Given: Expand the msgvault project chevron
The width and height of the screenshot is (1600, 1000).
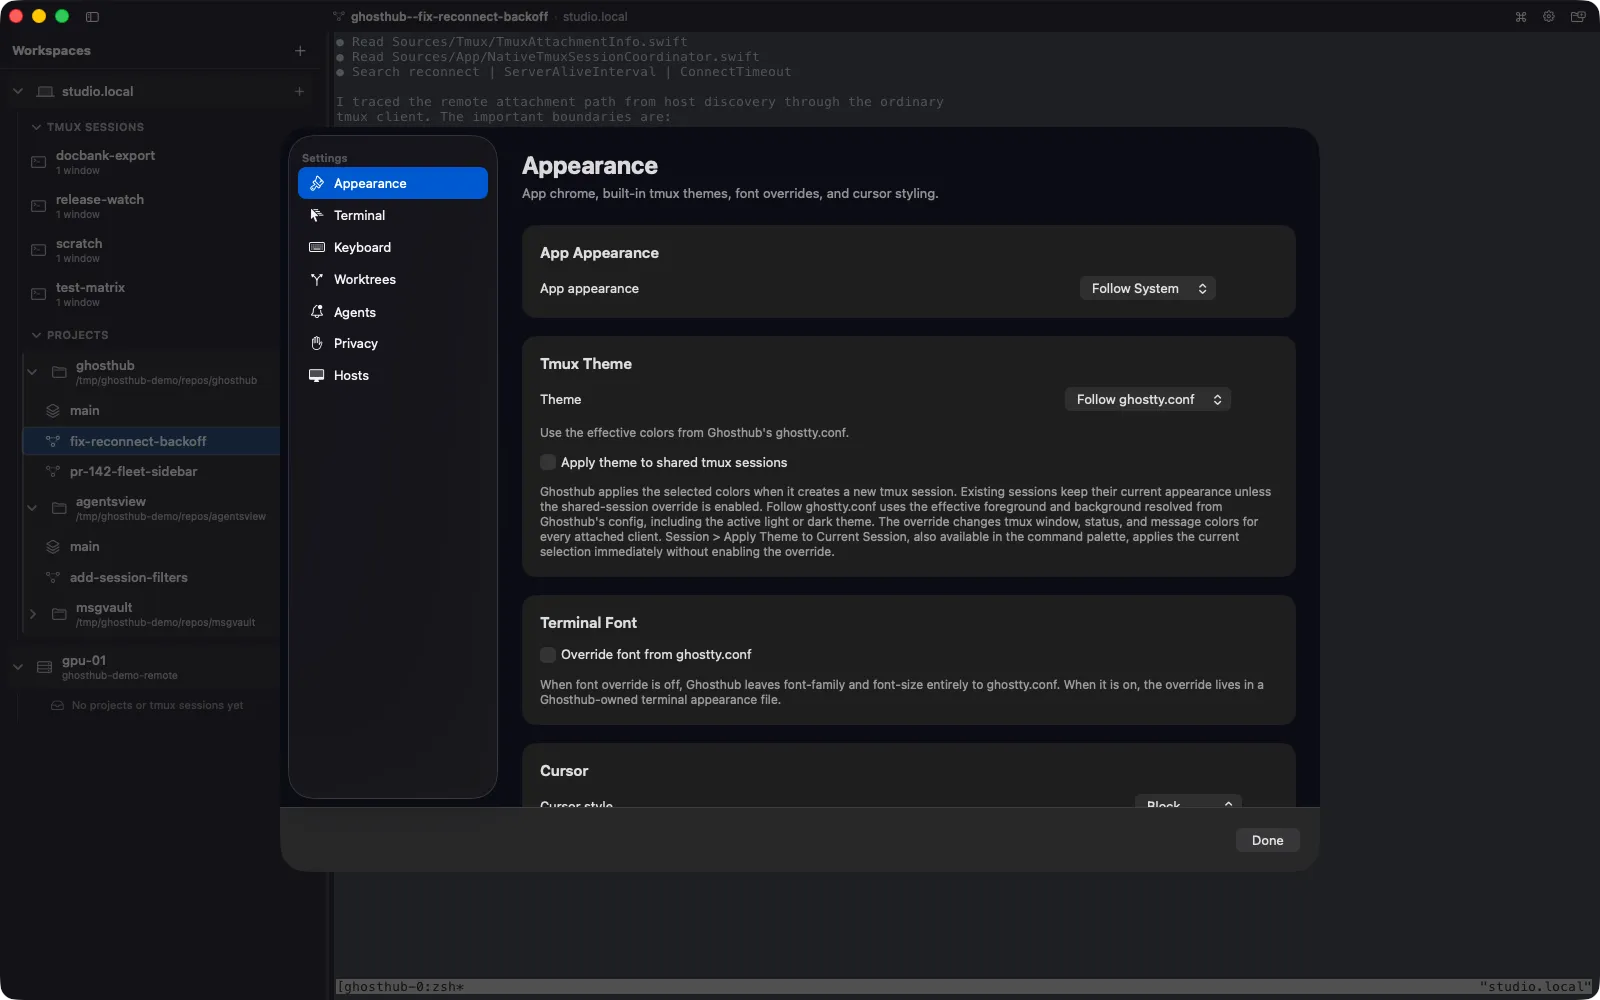Looking at the screenshot, I should tap(32, 614).
